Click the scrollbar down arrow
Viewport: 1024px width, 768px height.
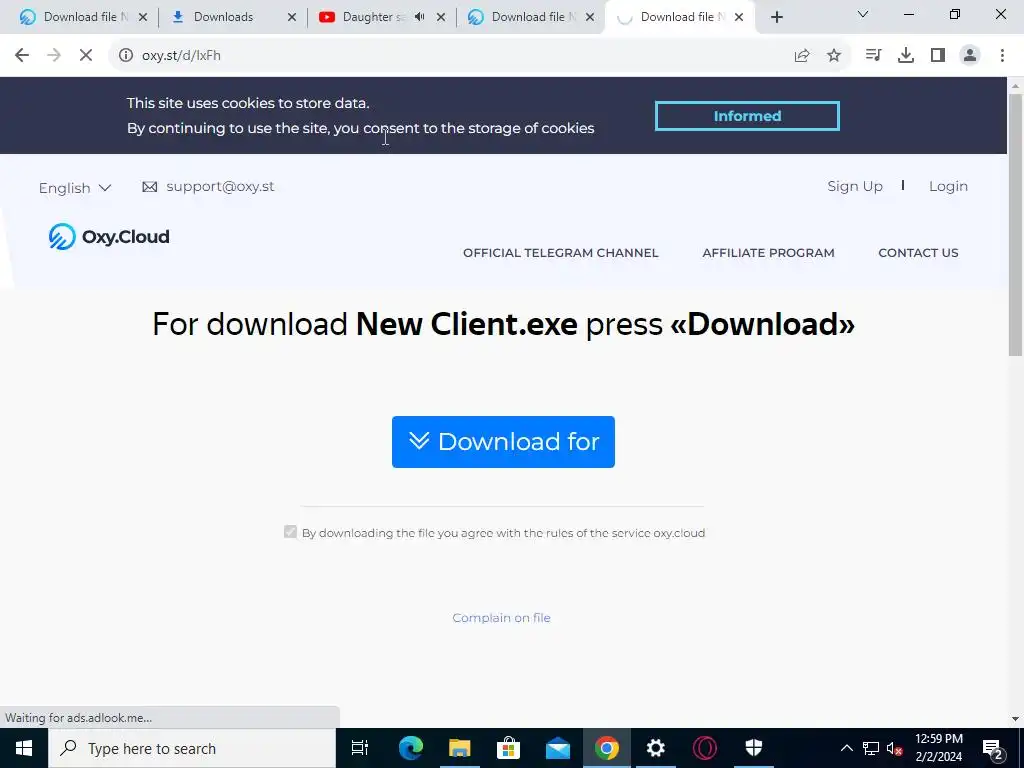point(1015,719)
